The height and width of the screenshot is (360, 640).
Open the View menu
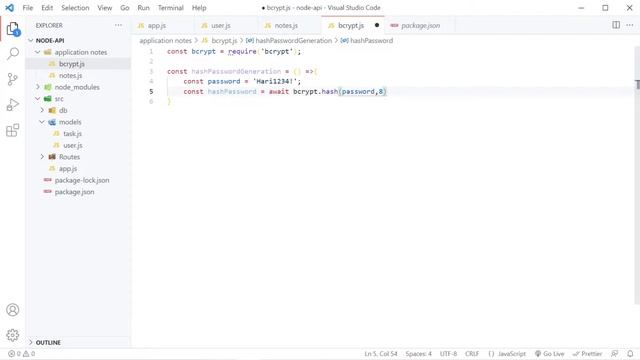pos(104,8)
